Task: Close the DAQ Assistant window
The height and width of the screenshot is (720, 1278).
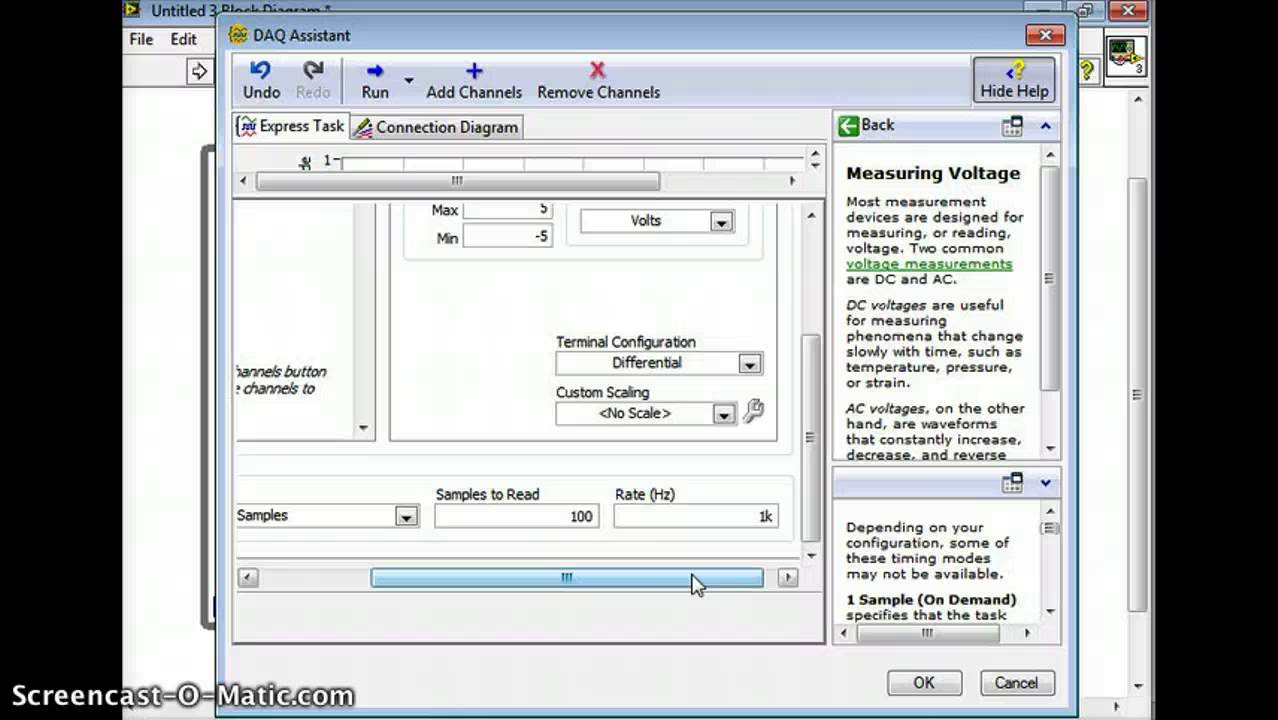Action: [x=1045, y=35]
